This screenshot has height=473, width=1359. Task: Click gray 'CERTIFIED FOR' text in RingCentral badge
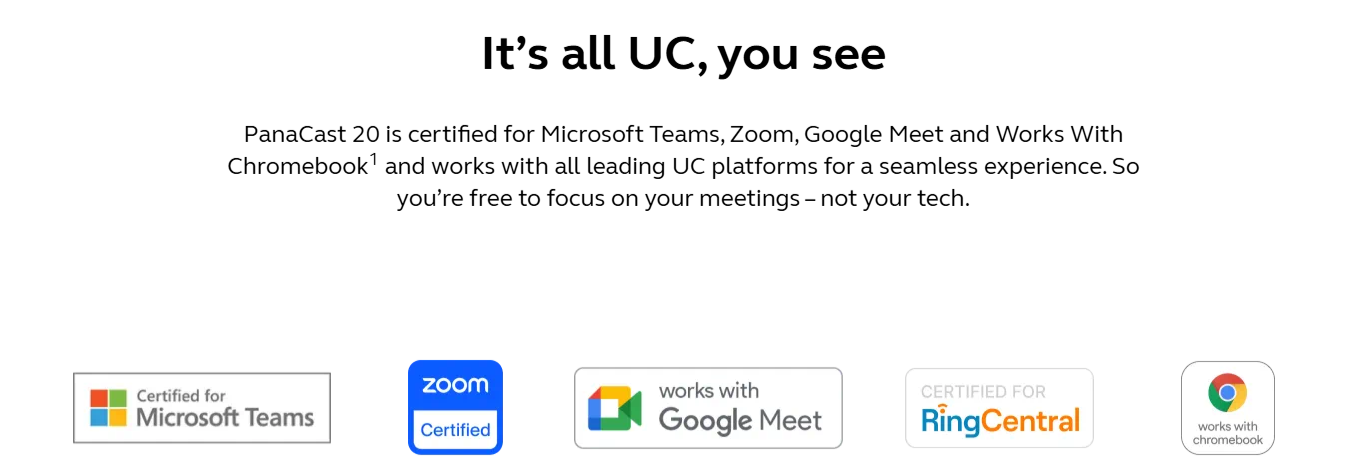983,391
